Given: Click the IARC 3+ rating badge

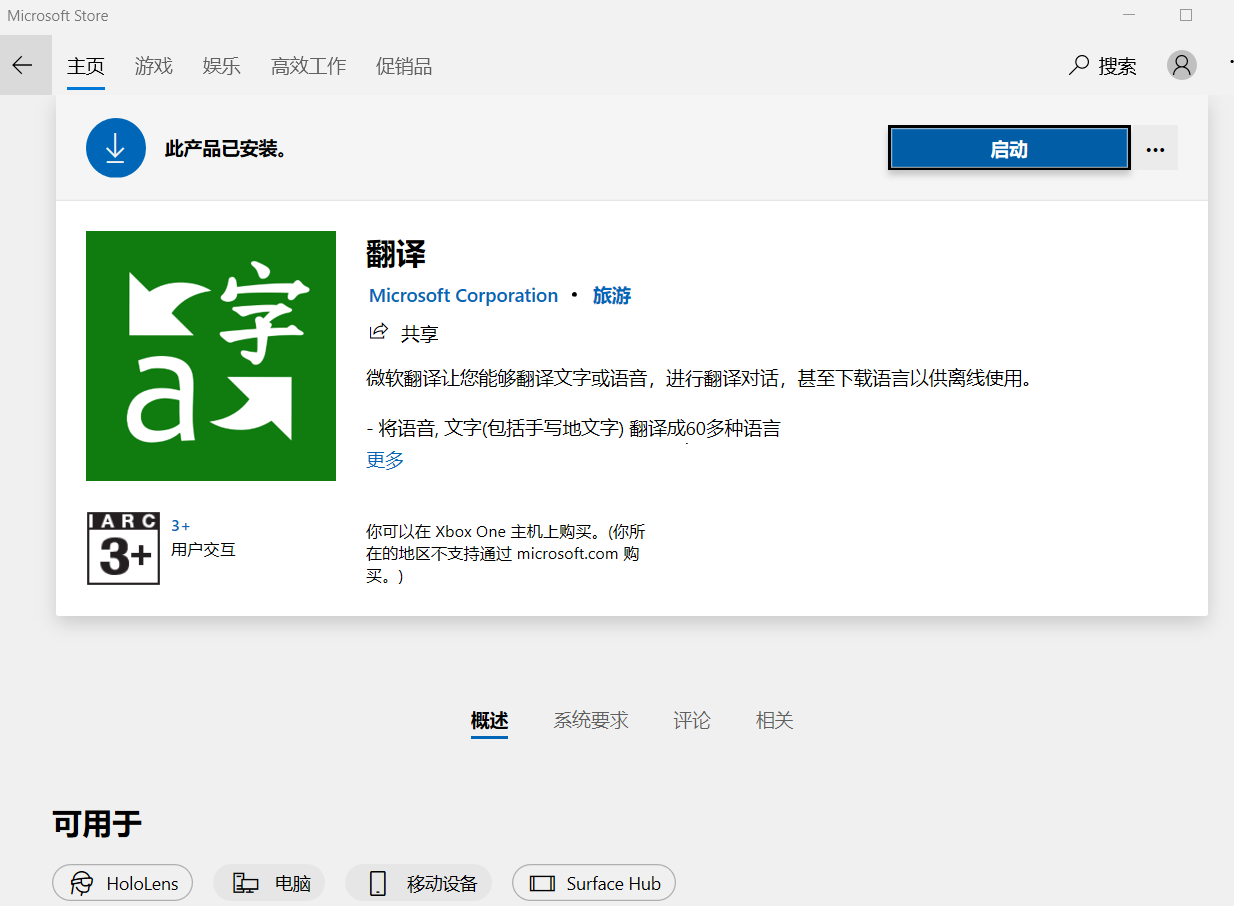Looking at the screenshot, I should pyautogui.click(x=124, y=548).
